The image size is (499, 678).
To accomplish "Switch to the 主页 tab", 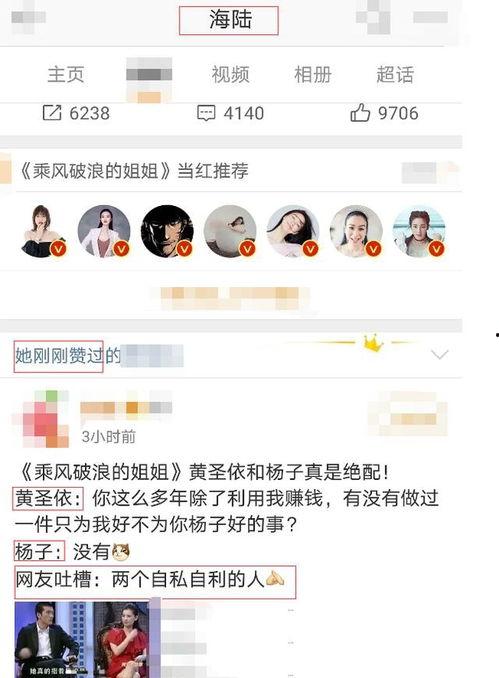I will 66,74.
